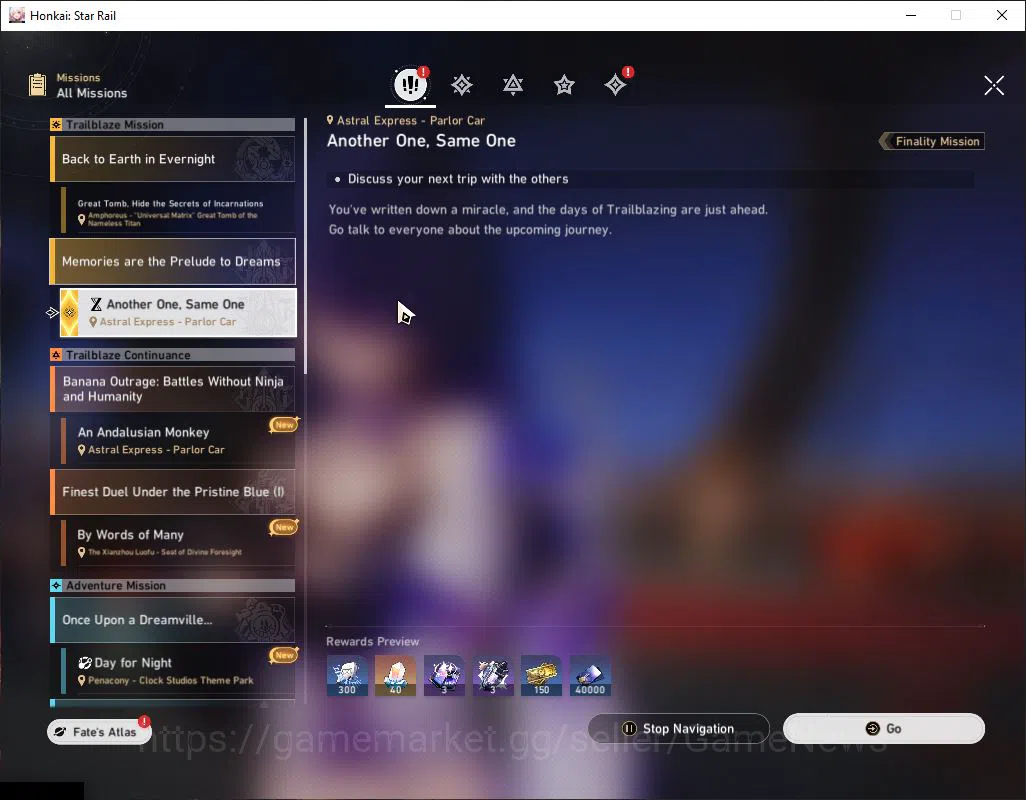
Task: Open the Companion Mission star tab
Action: pos(564,85)
